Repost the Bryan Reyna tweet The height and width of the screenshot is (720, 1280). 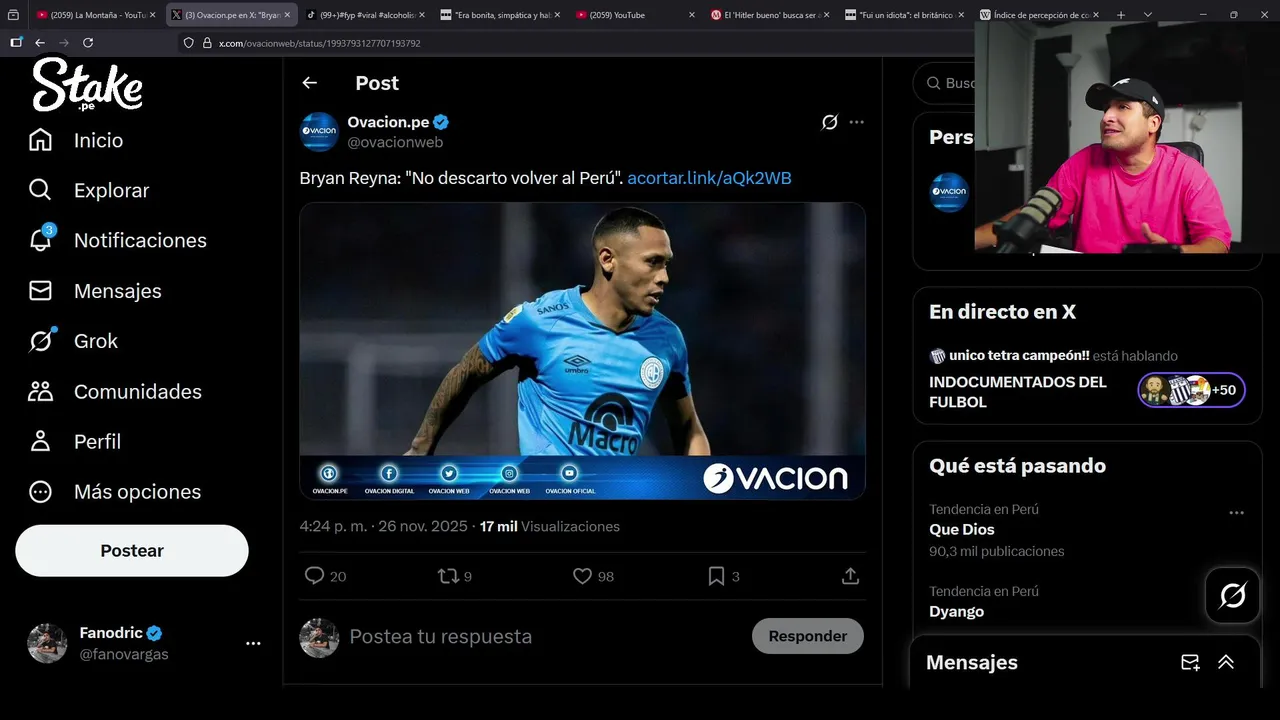click(x=449, y=576)
